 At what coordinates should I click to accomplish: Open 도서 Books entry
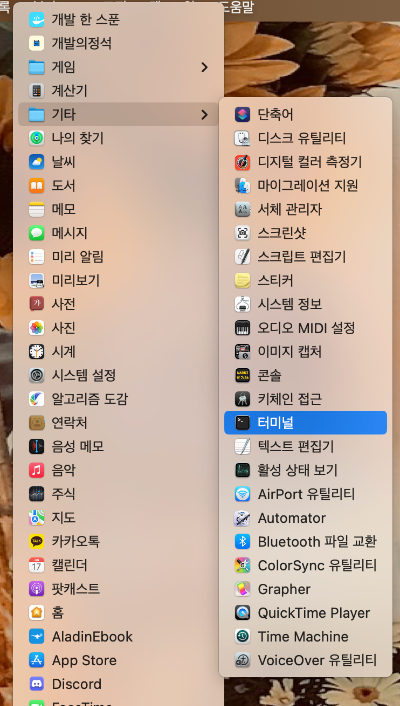118,186
